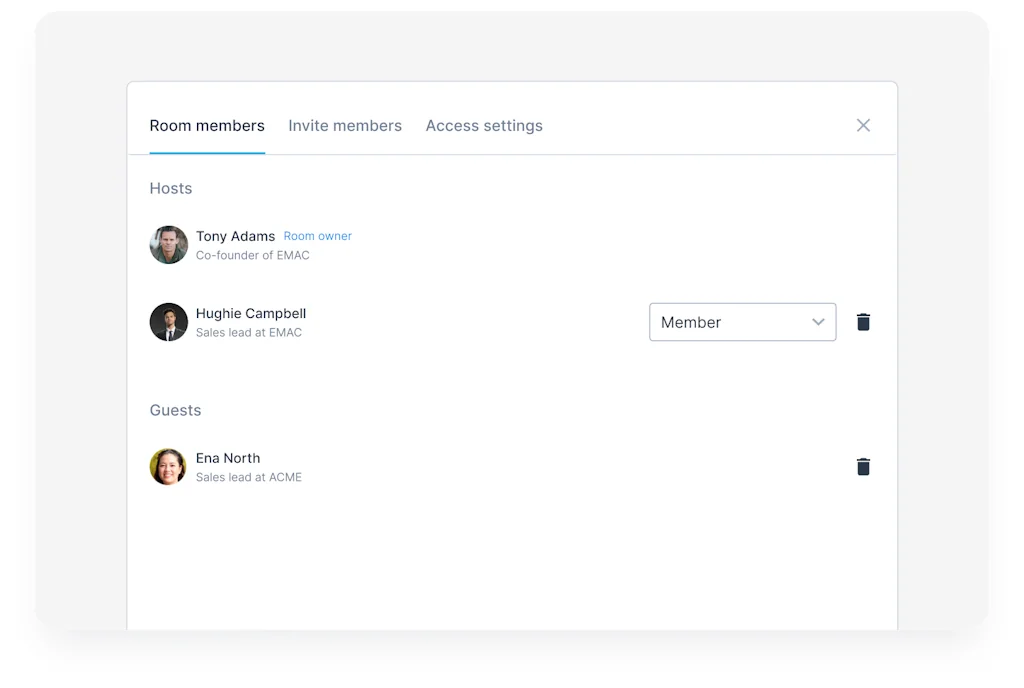
Task: Delete Hughie Campbell using his trash icon
Action: click(863, 322)
